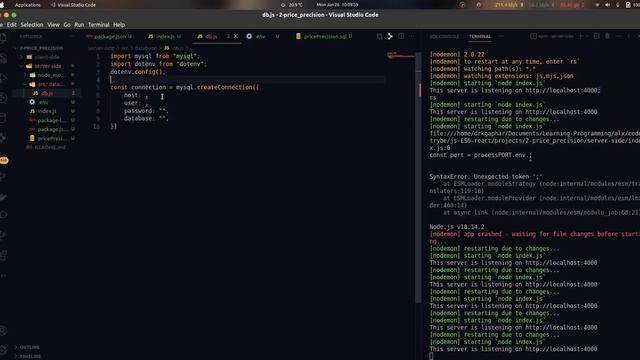This screenshot has height=360, width=640.
Task: Open the Edit menu
Action: tap(11, 24)
